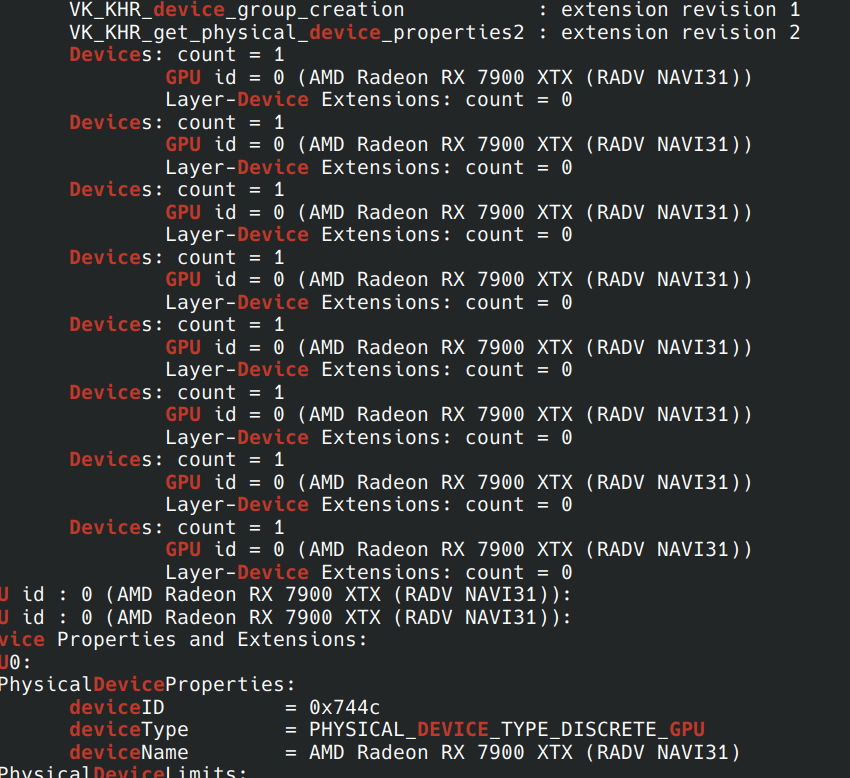Click the deviceType label

pos(128,729)
